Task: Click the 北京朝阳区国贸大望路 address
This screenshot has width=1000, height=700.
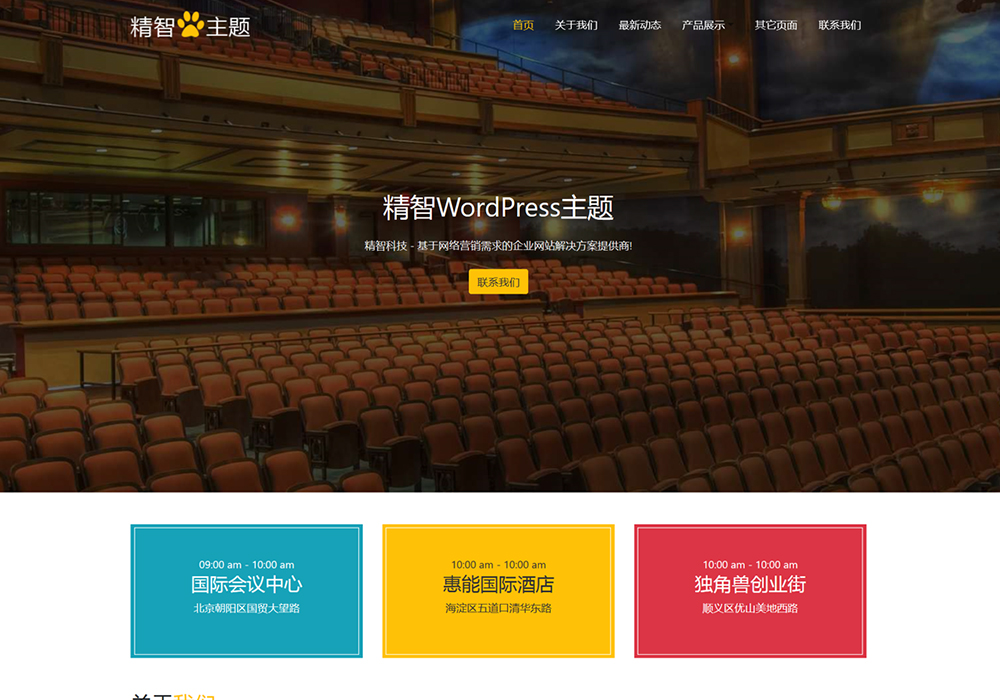Action: point(246,608)
